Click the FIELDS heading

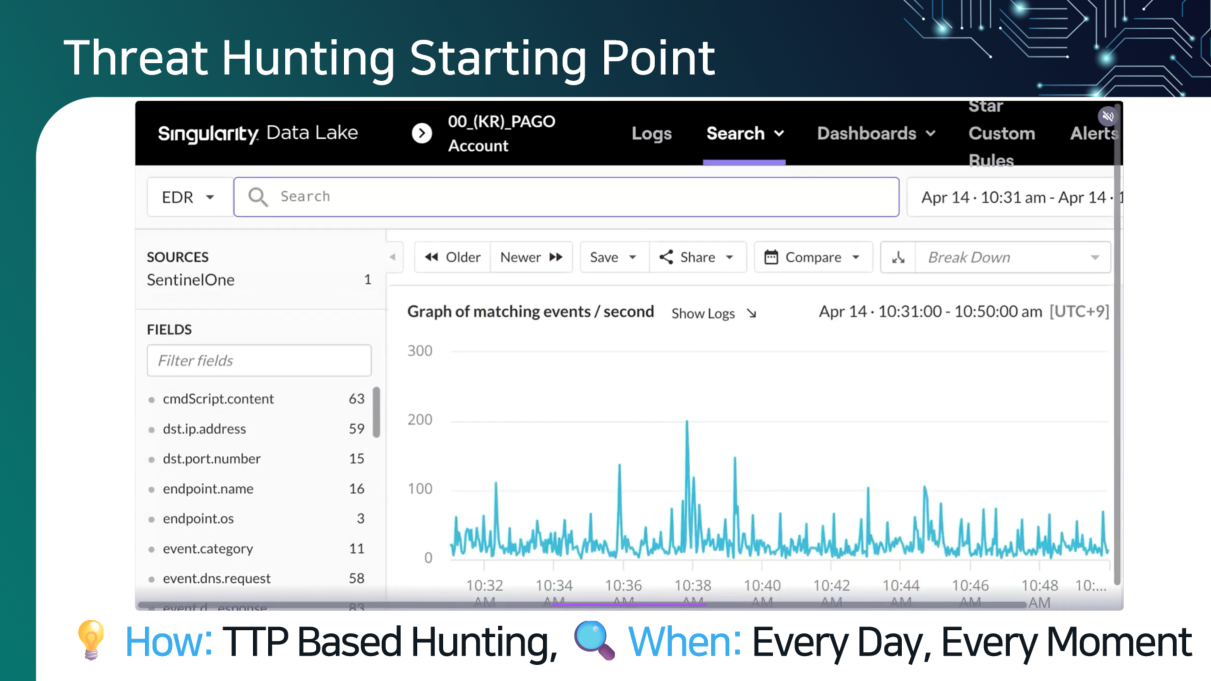[169, 329]
